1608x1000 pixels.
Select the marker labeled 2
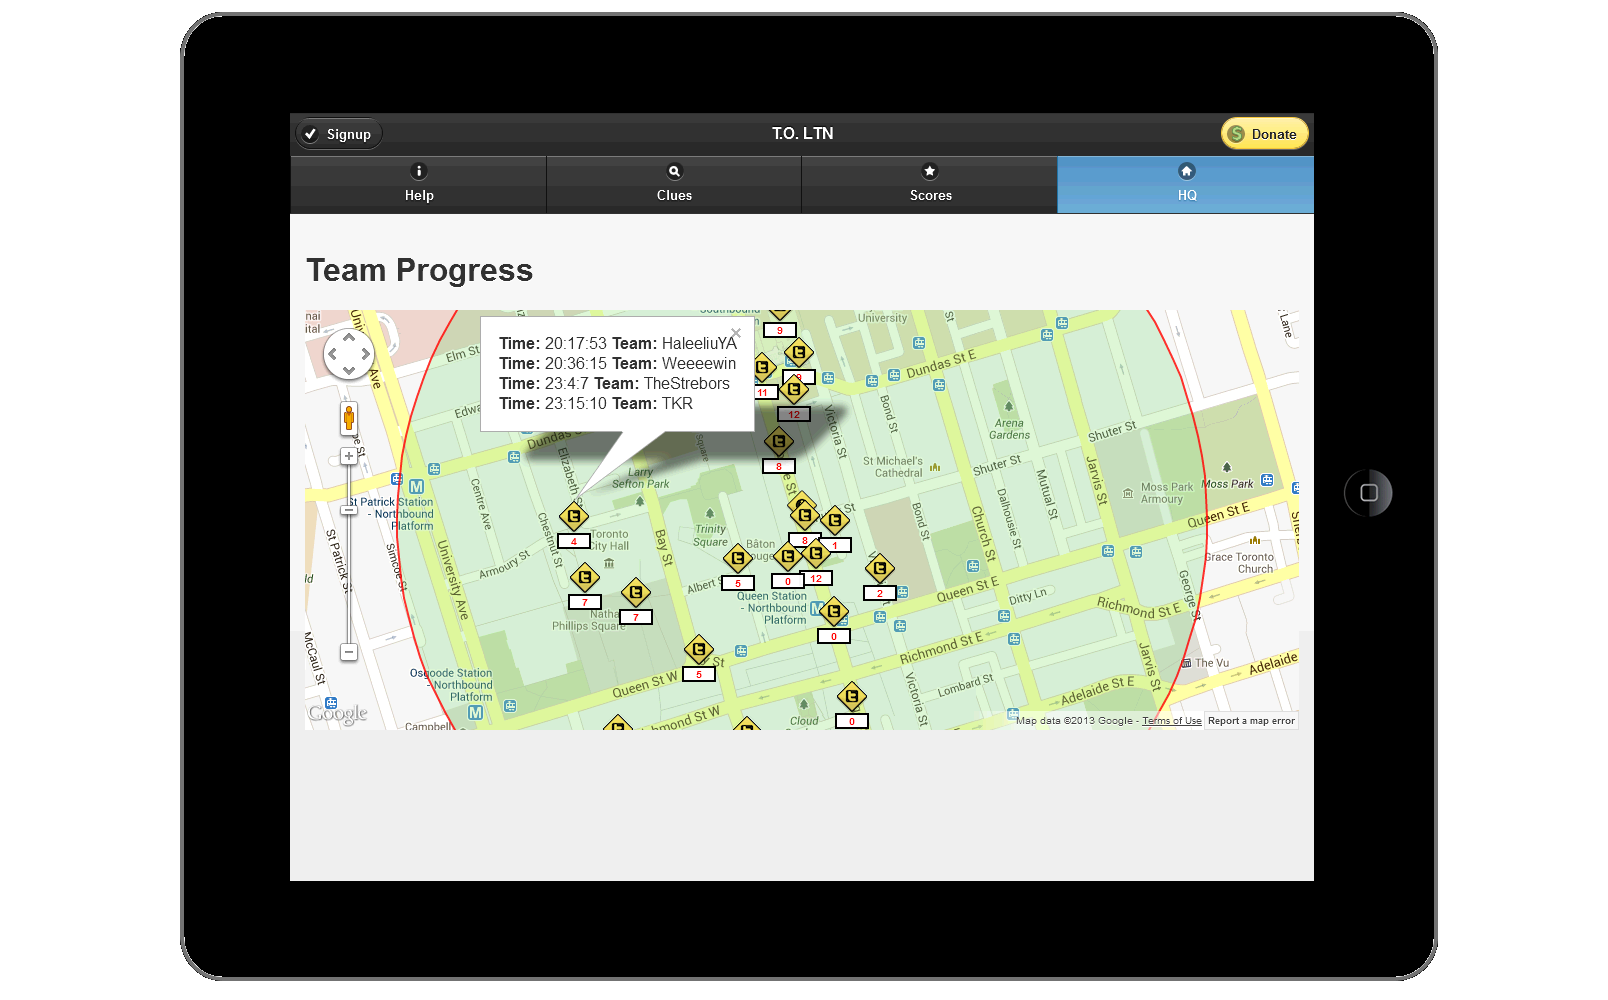coord(880,569)
